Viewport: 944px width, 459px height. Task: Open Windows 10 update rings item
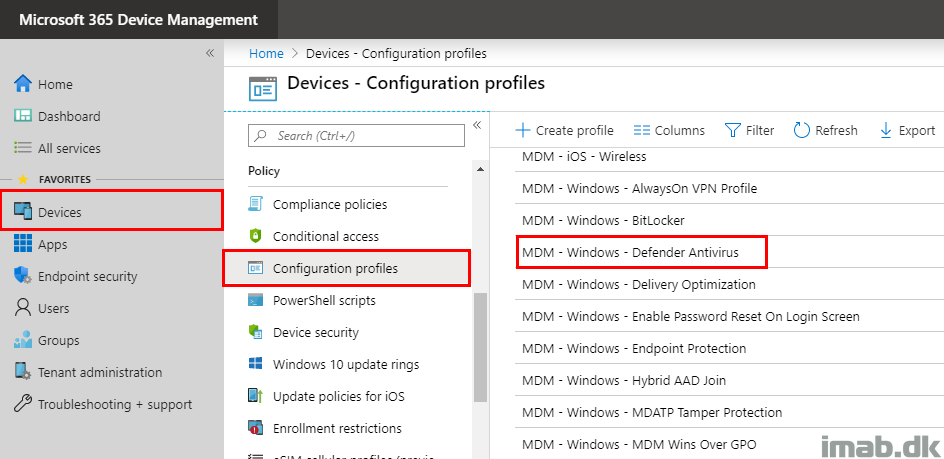(x=346, y=364)
